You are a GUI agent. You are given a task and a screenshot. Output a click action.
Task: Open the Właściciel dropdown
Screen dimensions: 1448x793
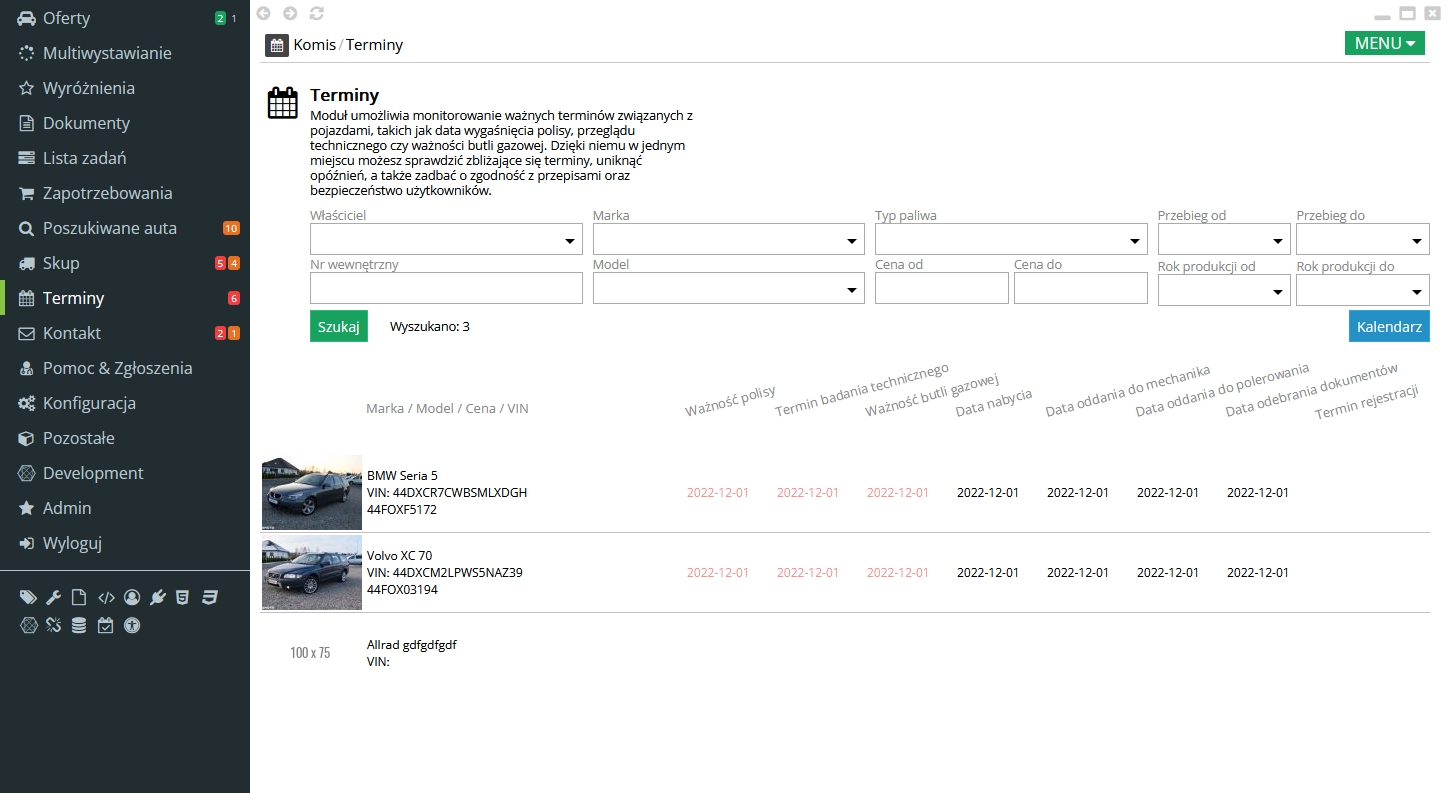point(446,240)
